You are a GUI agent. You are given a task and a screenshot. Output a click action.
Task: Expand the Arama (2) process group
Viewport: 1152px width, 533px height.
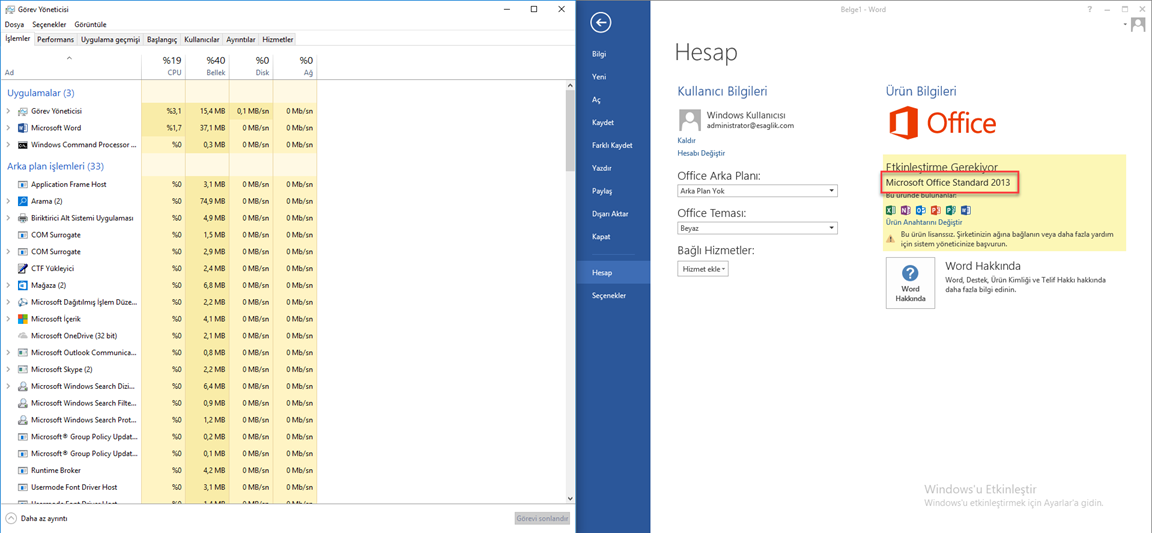[8, 201]
